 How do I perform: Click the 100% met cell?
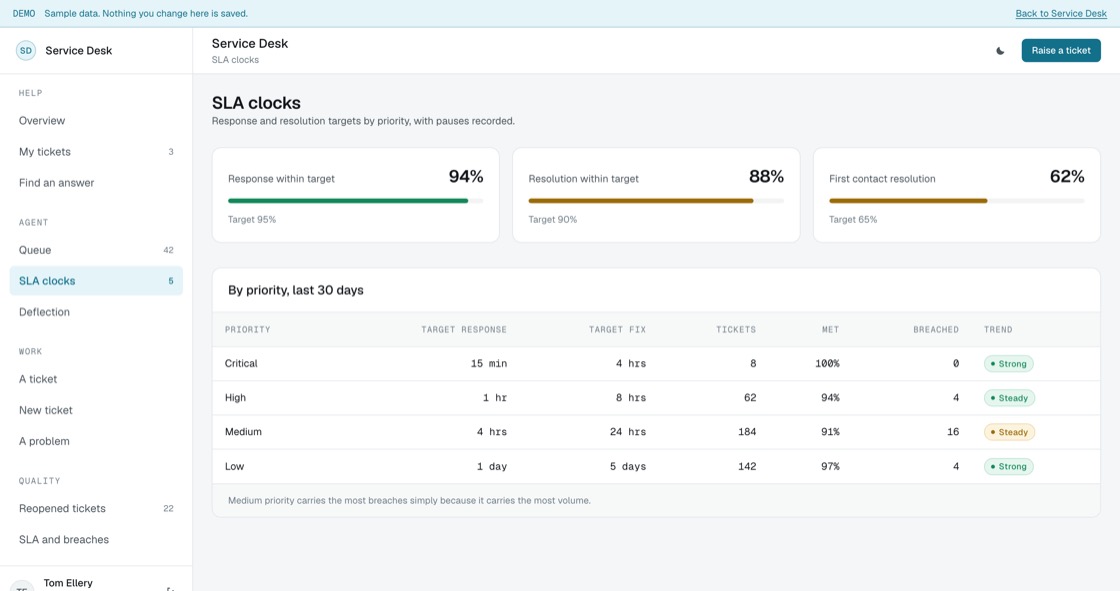pos(827,364)
